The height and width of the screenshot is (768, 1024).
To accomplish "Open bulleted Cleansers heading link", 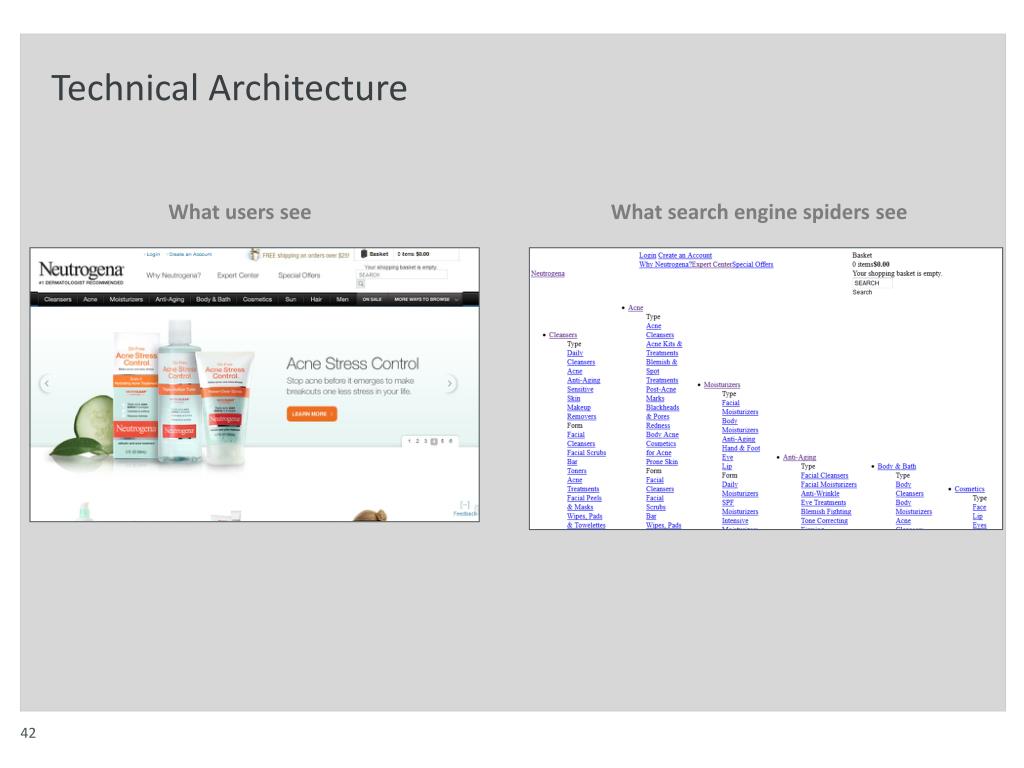I will 563,335.
